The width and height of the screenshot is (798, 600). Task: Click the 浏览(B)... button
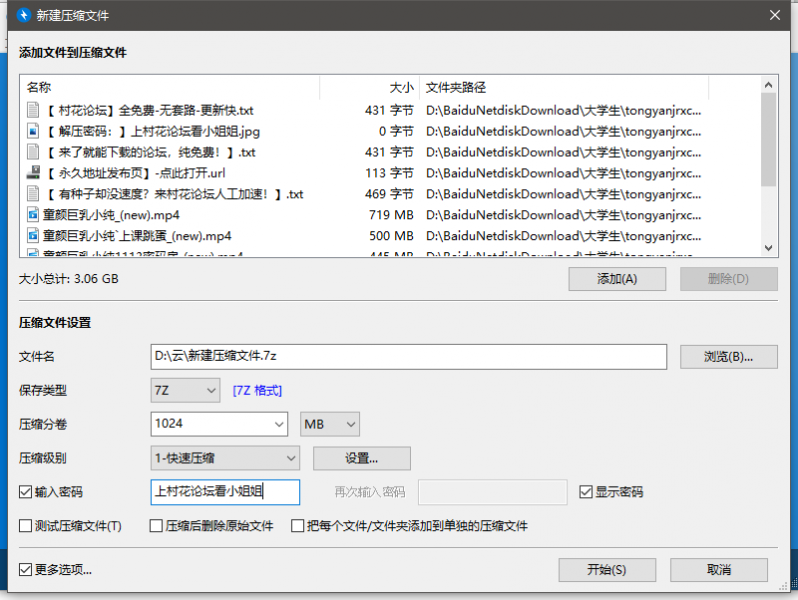pyautogui.click(x=728, y=356)
